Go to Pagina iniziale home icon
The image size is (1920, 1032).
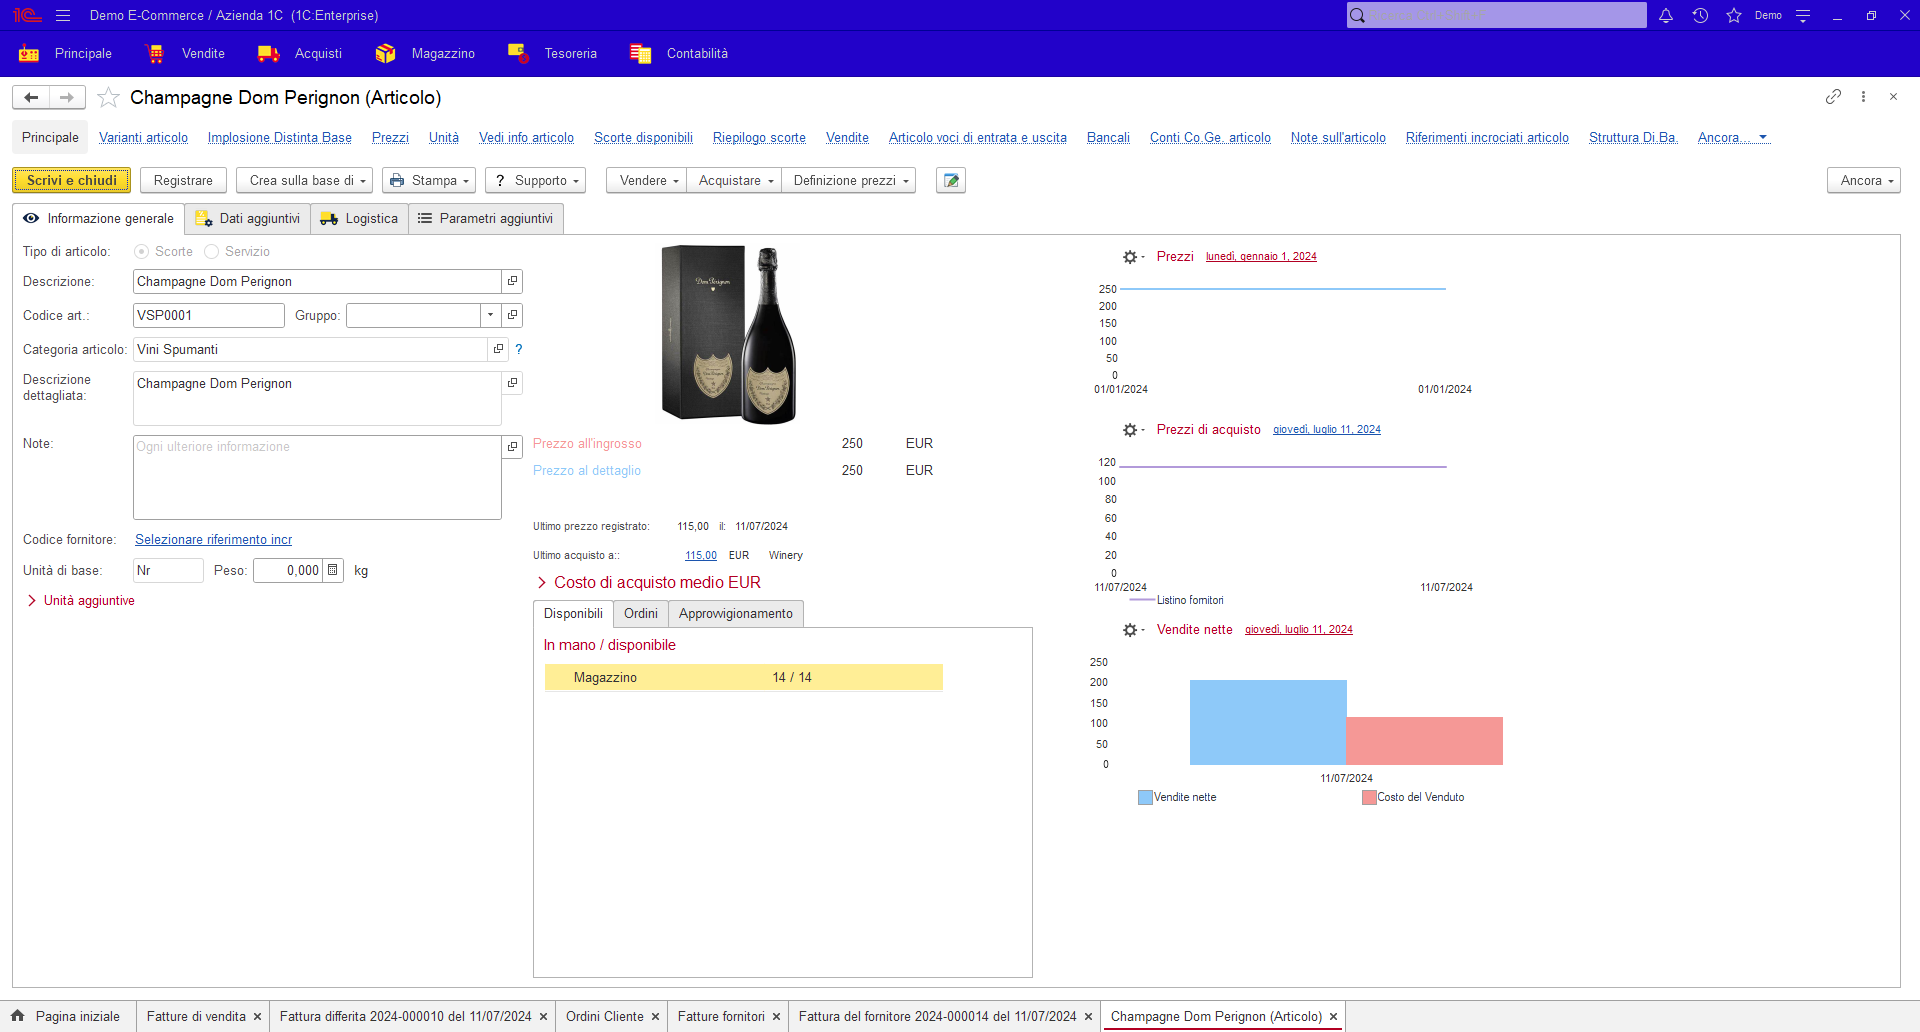(18, 1016)
